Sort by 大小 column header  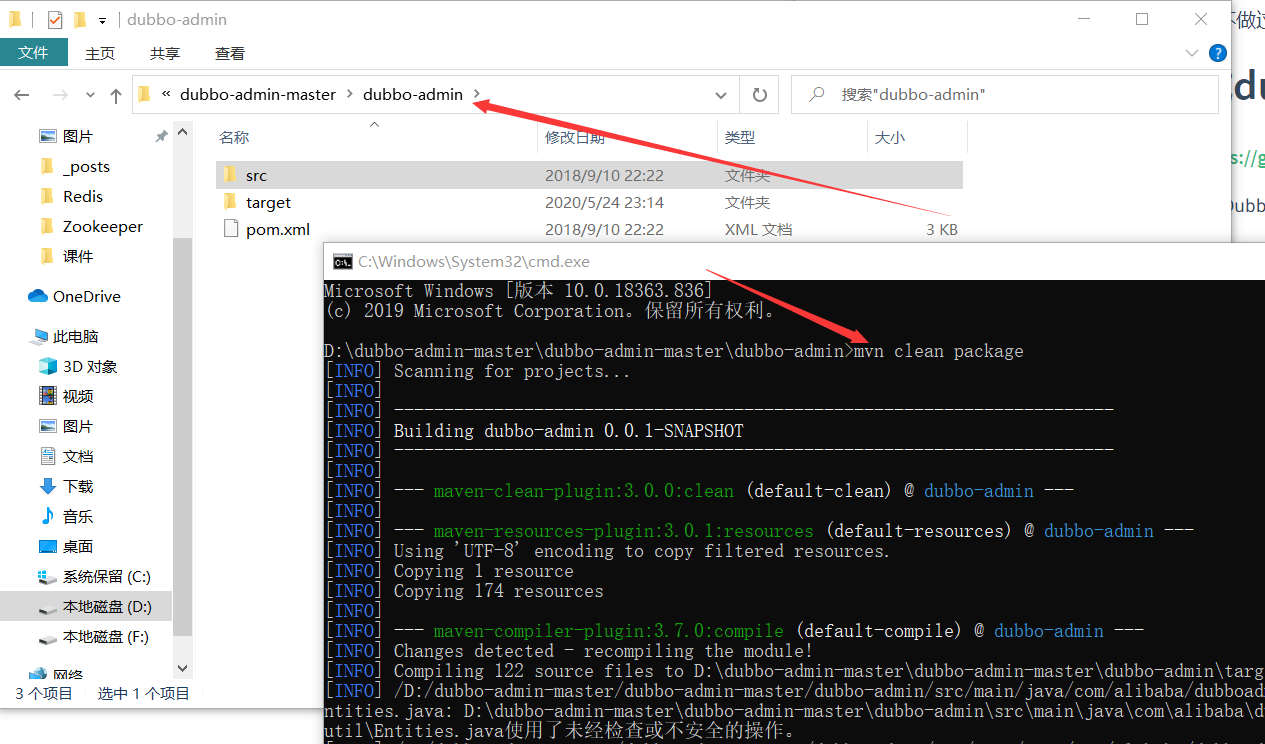(890, 138)
